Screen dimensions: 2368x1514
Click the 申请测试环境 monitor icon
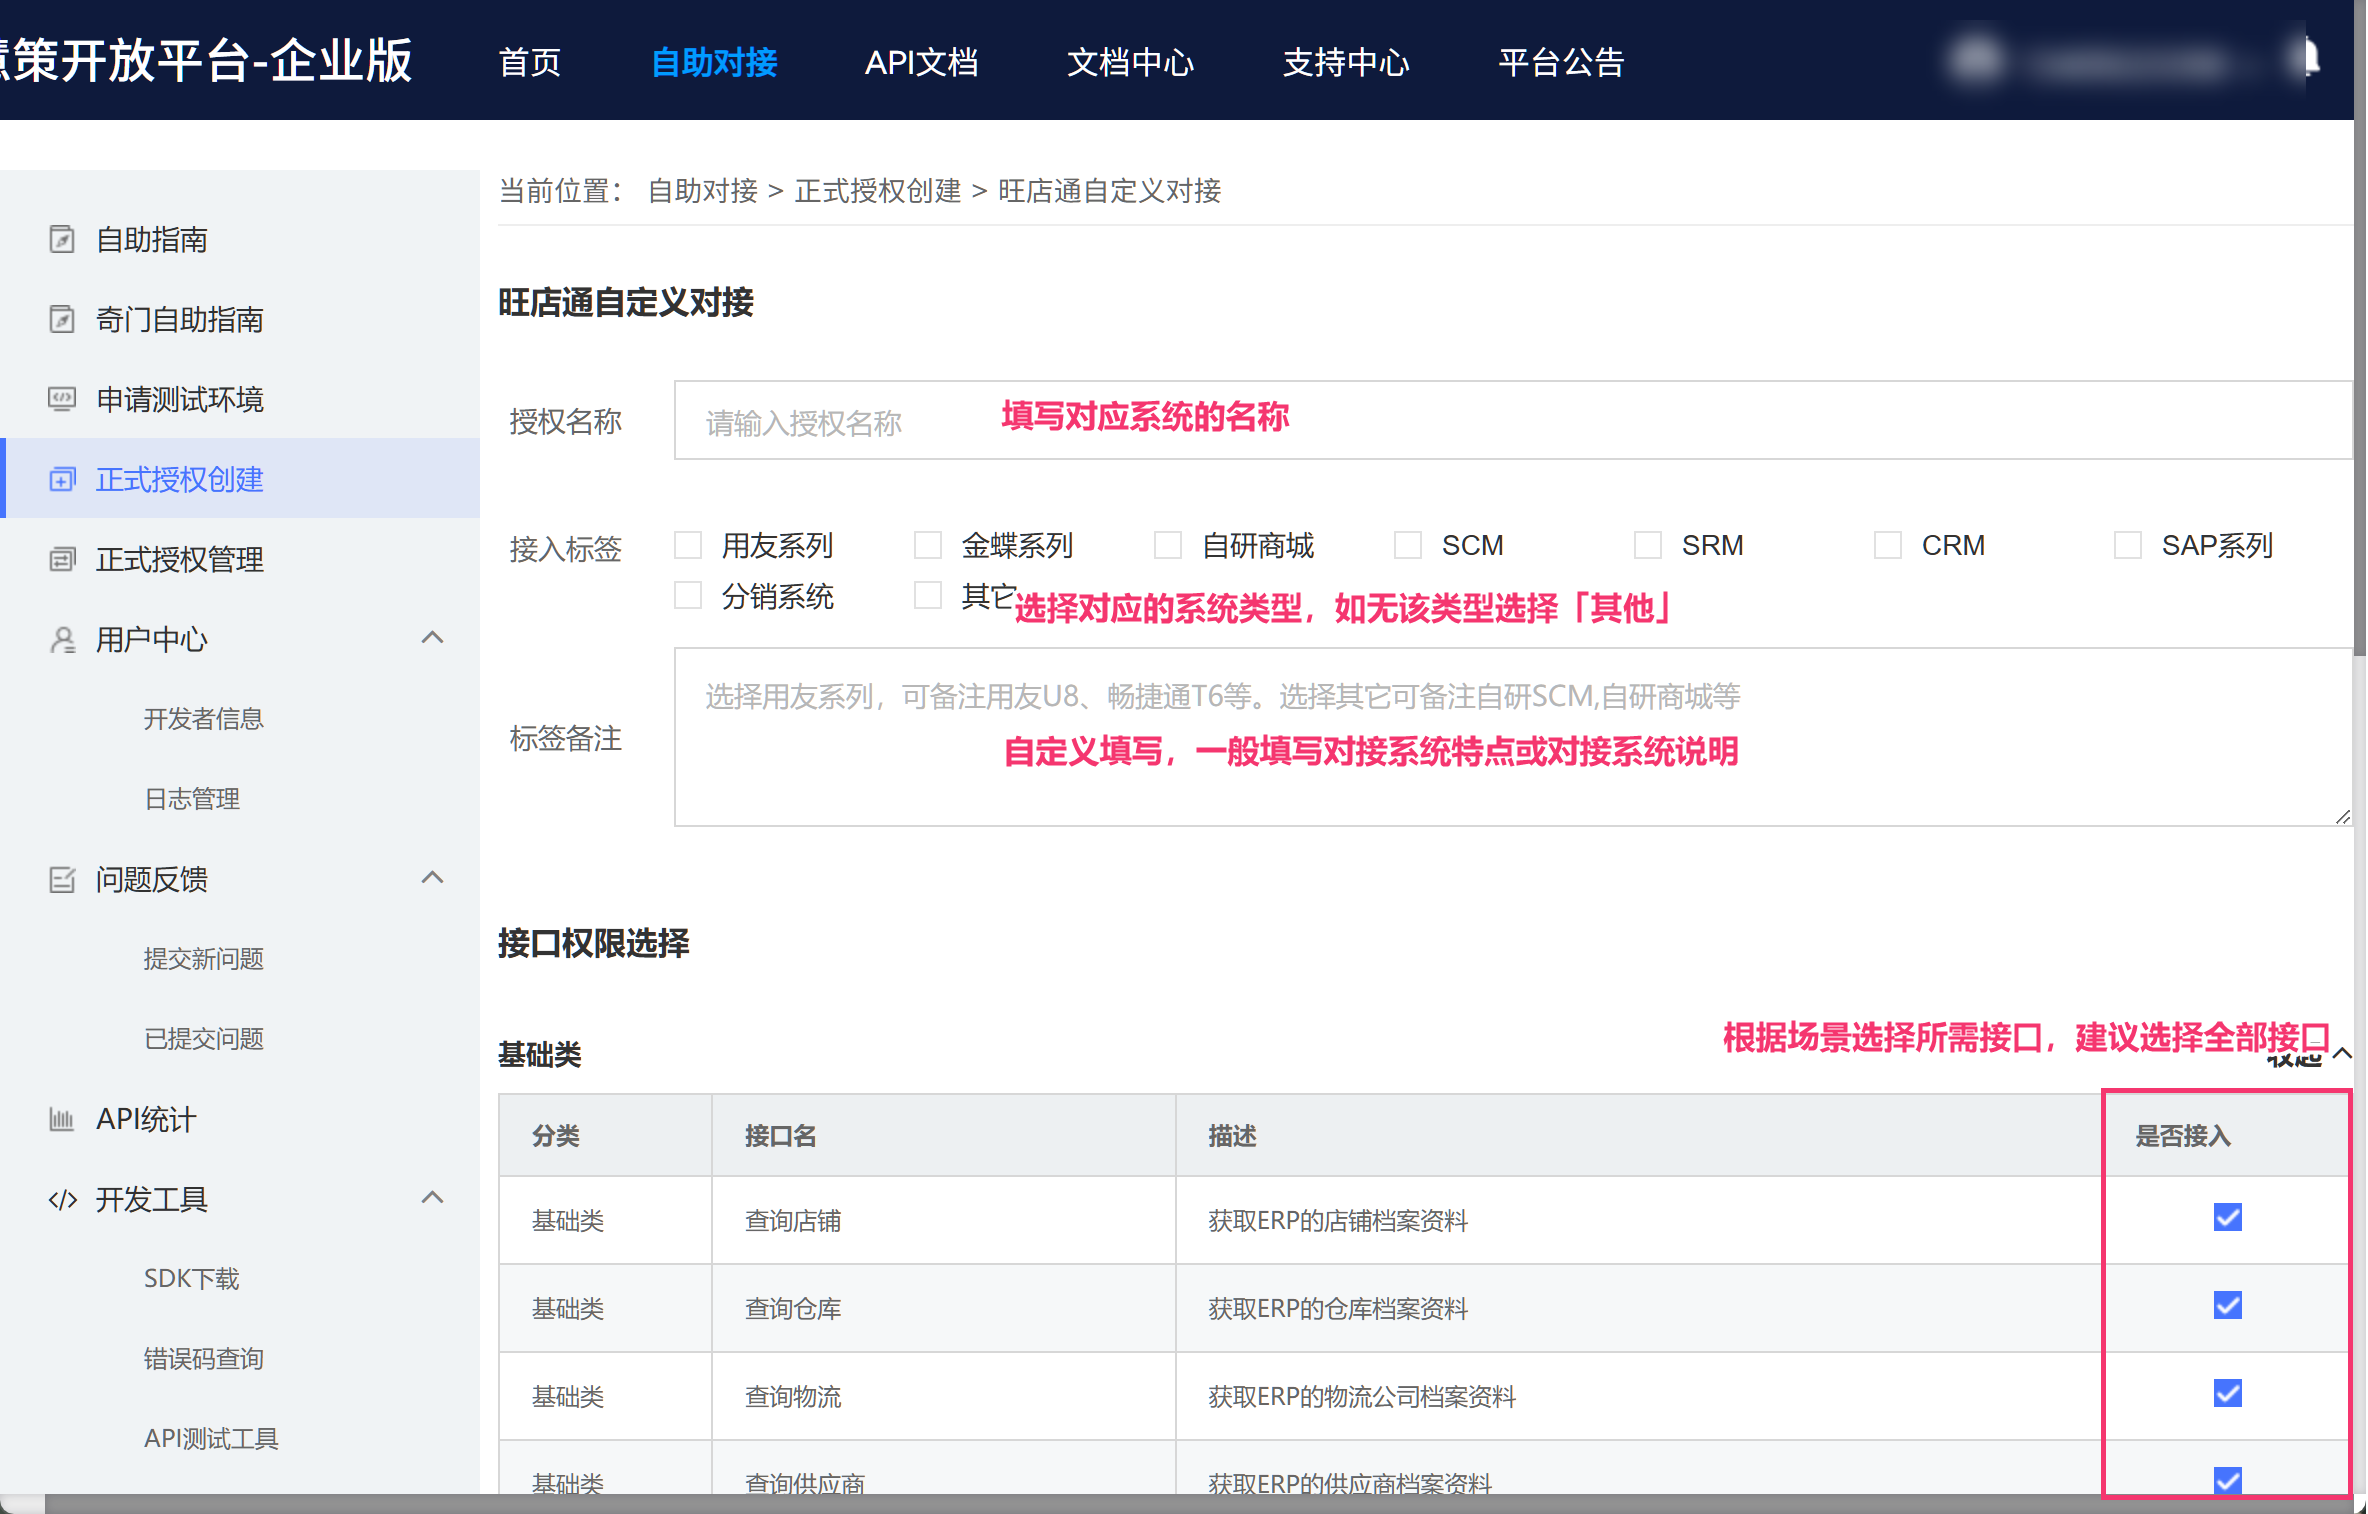pyautogui.click(x=62, y=400)
